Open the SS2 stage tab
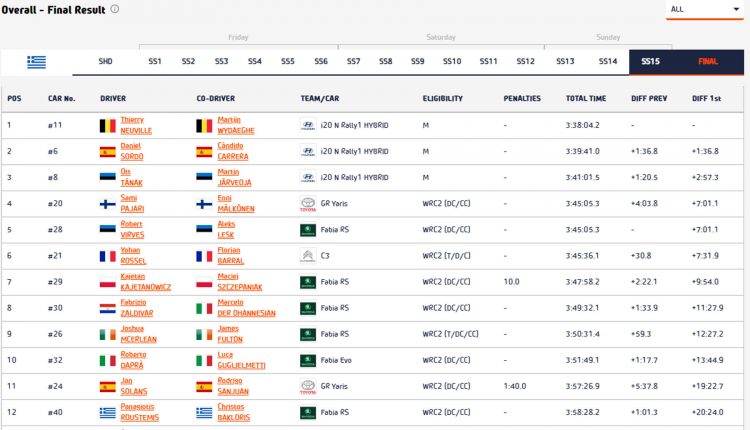 [x=188, y=61]
